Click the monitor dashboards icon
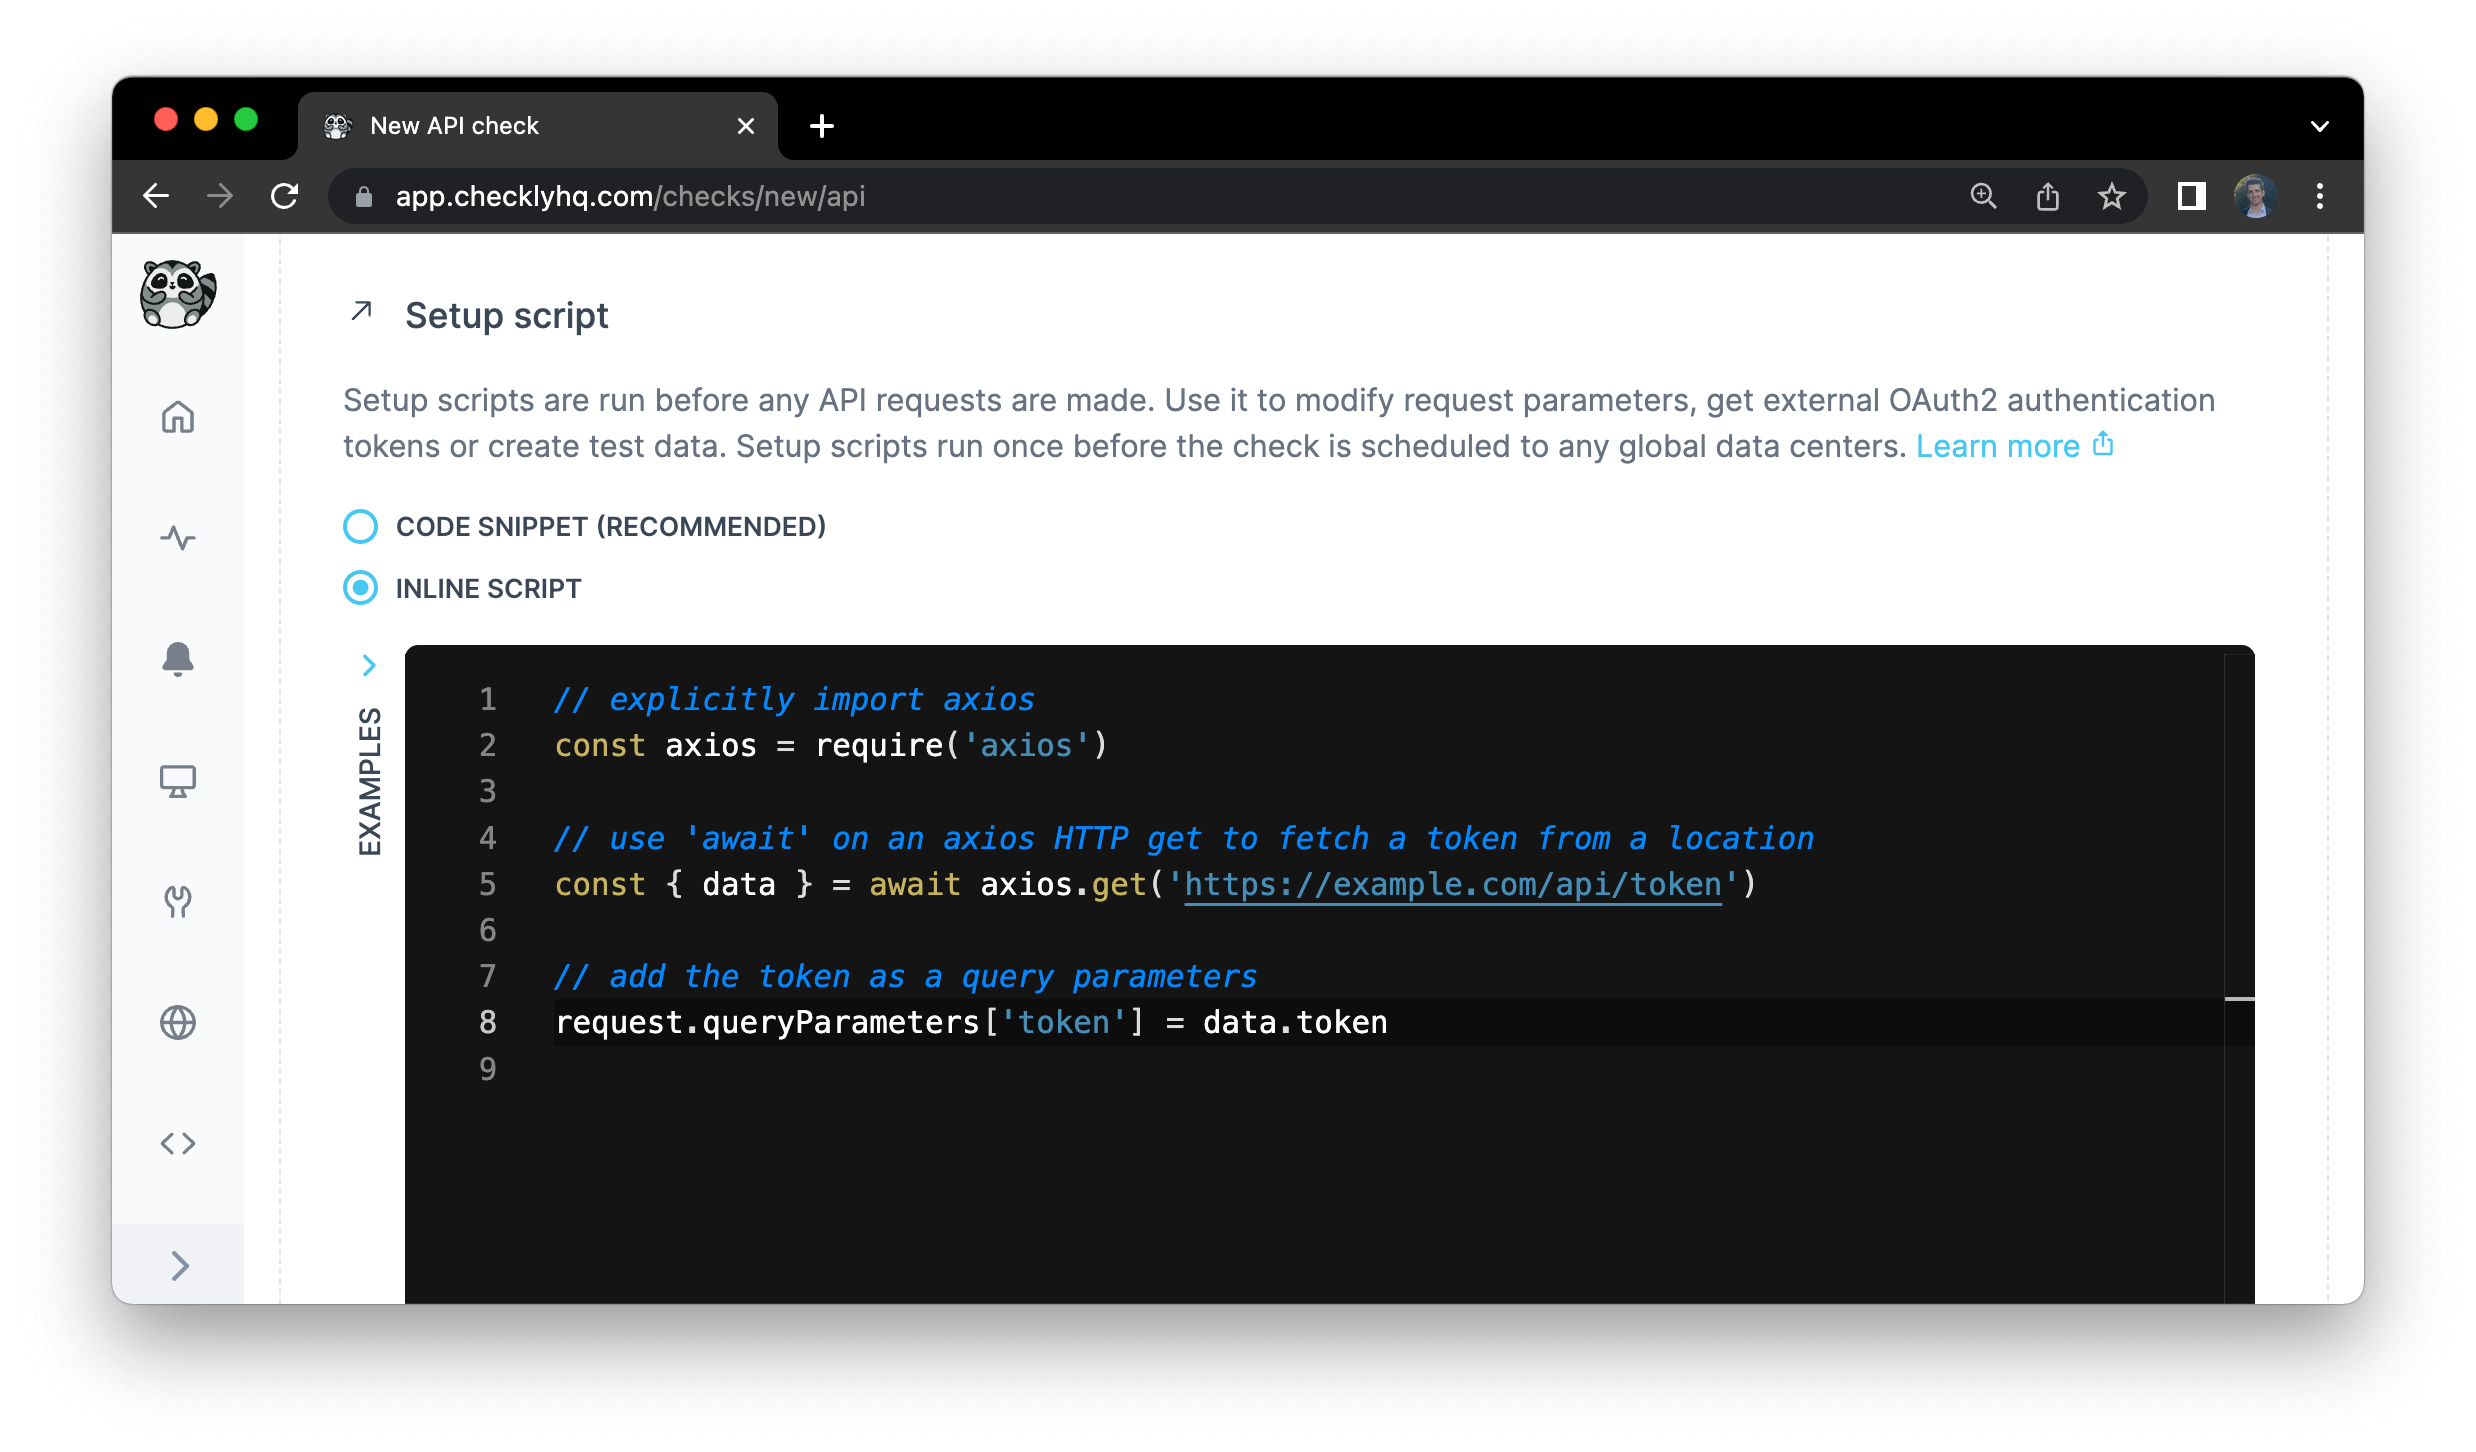 tap(178, 782)
